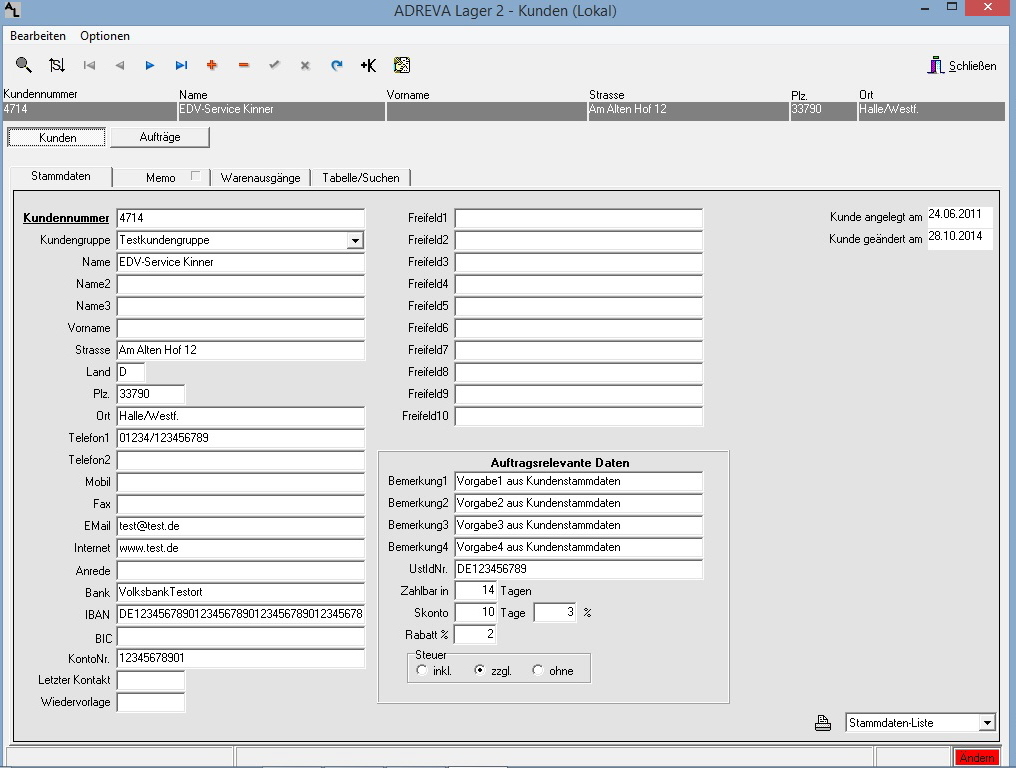Screen dimensions: 1016x768
Task: Click the Internet field www.test.de
Action: [240, 548]
